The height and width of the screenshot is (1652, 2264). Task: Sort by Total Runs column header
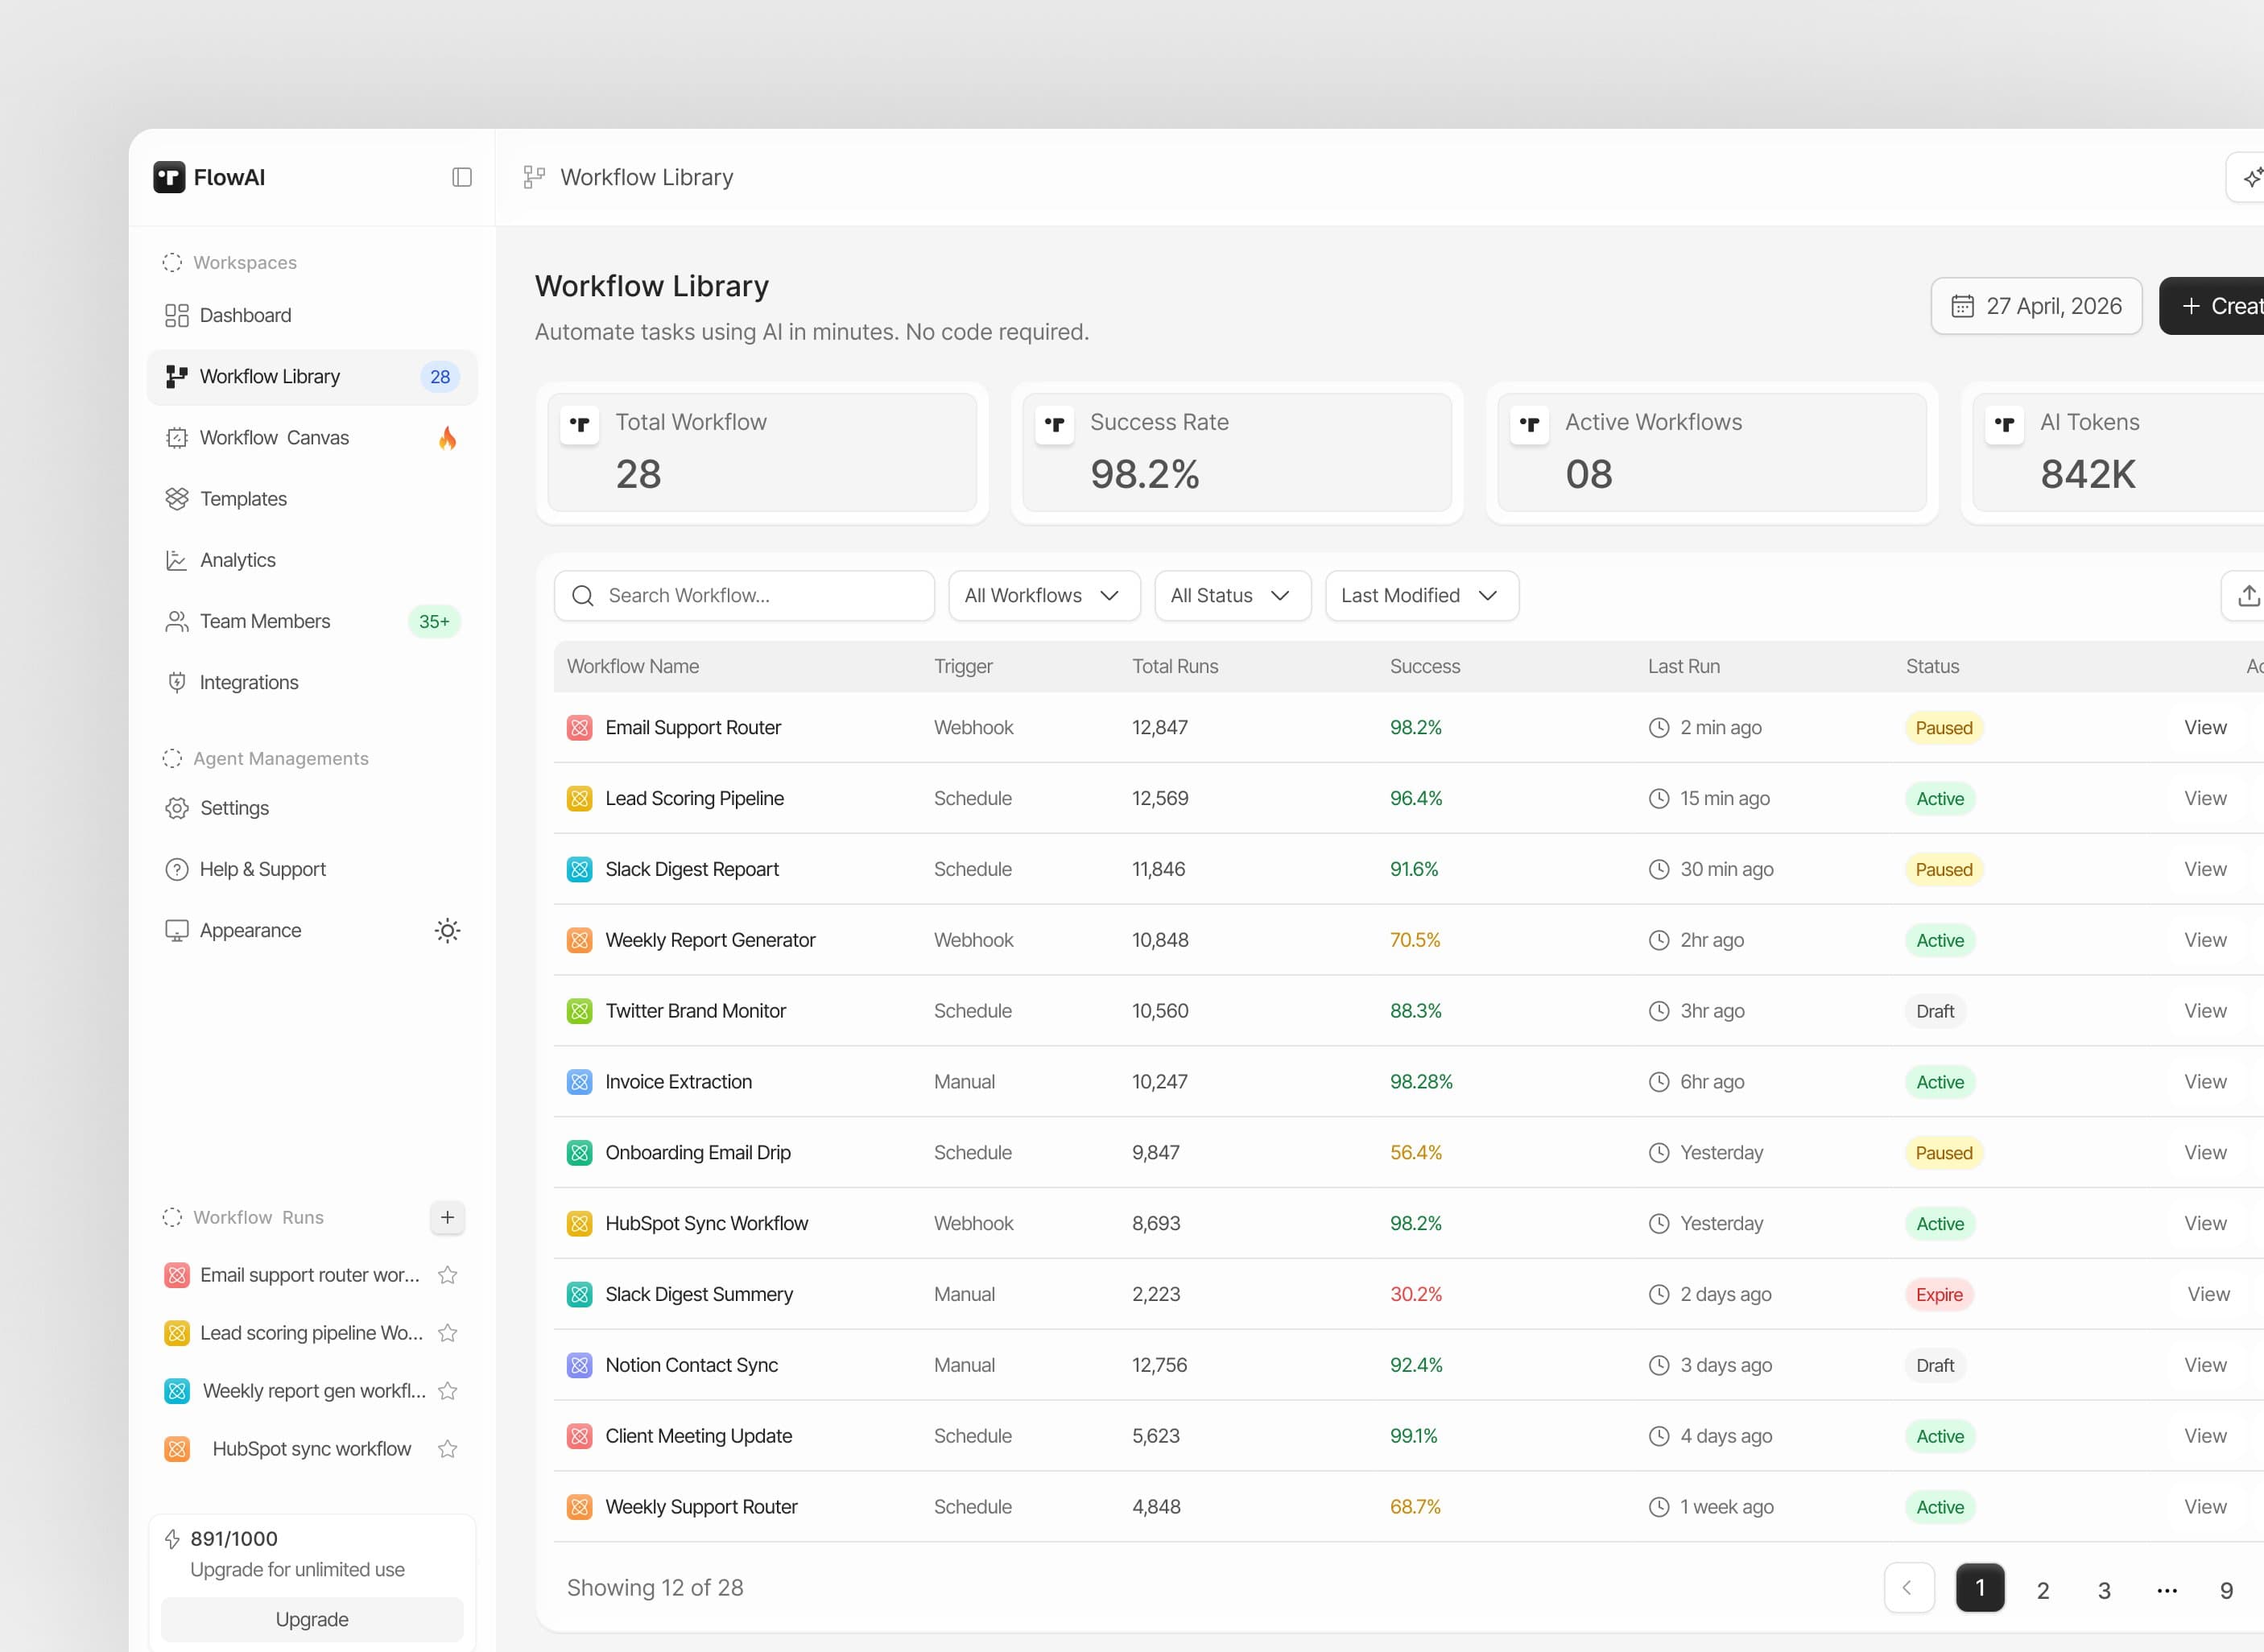(x=1175, y=666)
